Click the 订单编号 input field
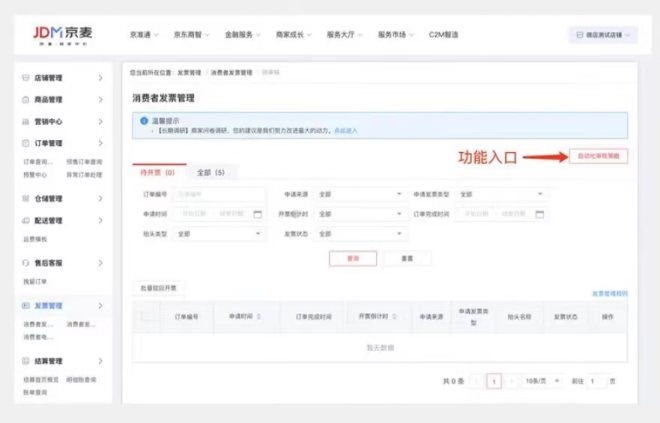Screen dimensions: 660x423 (219, 194)
